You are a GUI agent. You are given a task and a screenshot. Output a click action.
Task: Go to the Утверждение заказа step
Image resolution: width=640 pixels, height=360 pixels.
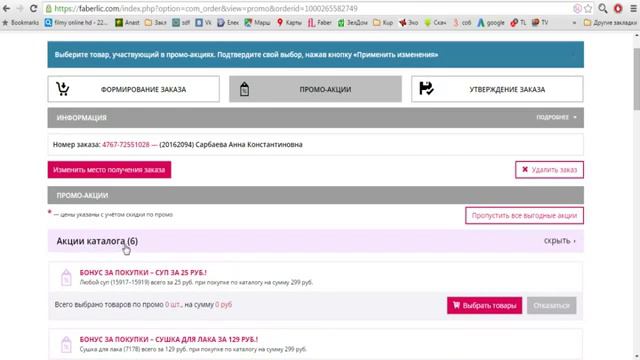(x=497, y=89)
